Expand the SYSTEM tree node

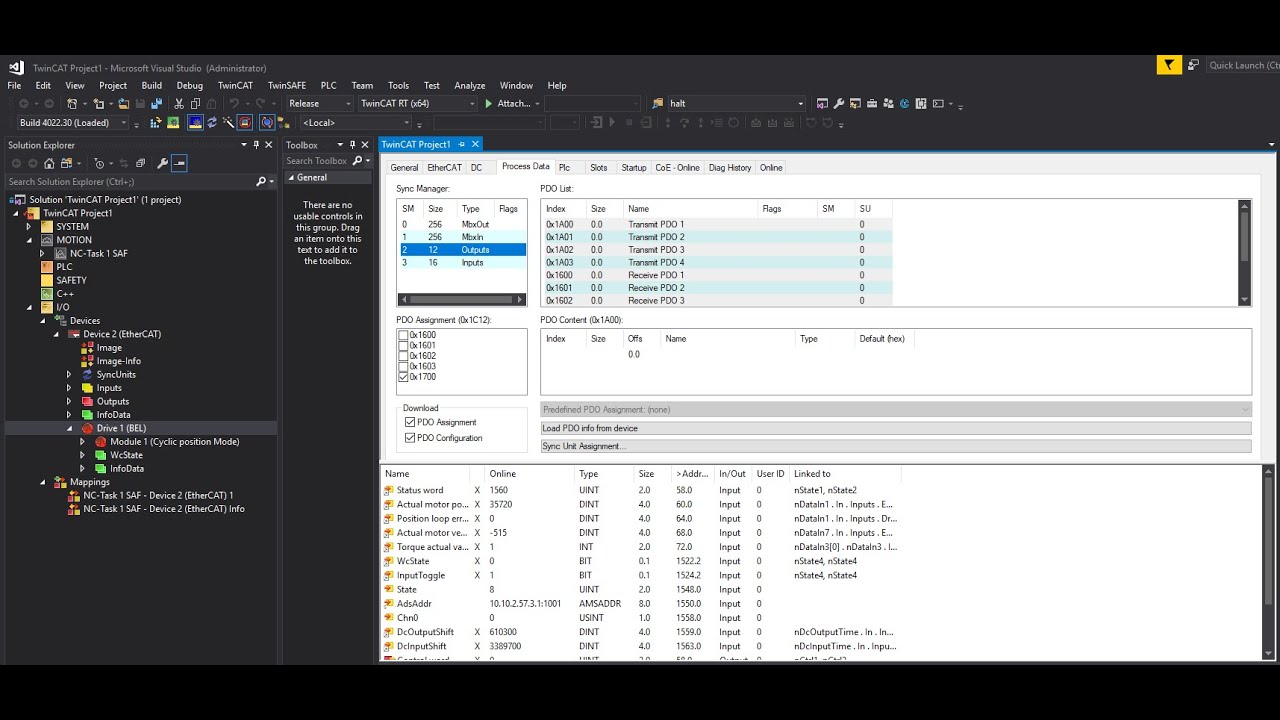(x=29, y=227)
